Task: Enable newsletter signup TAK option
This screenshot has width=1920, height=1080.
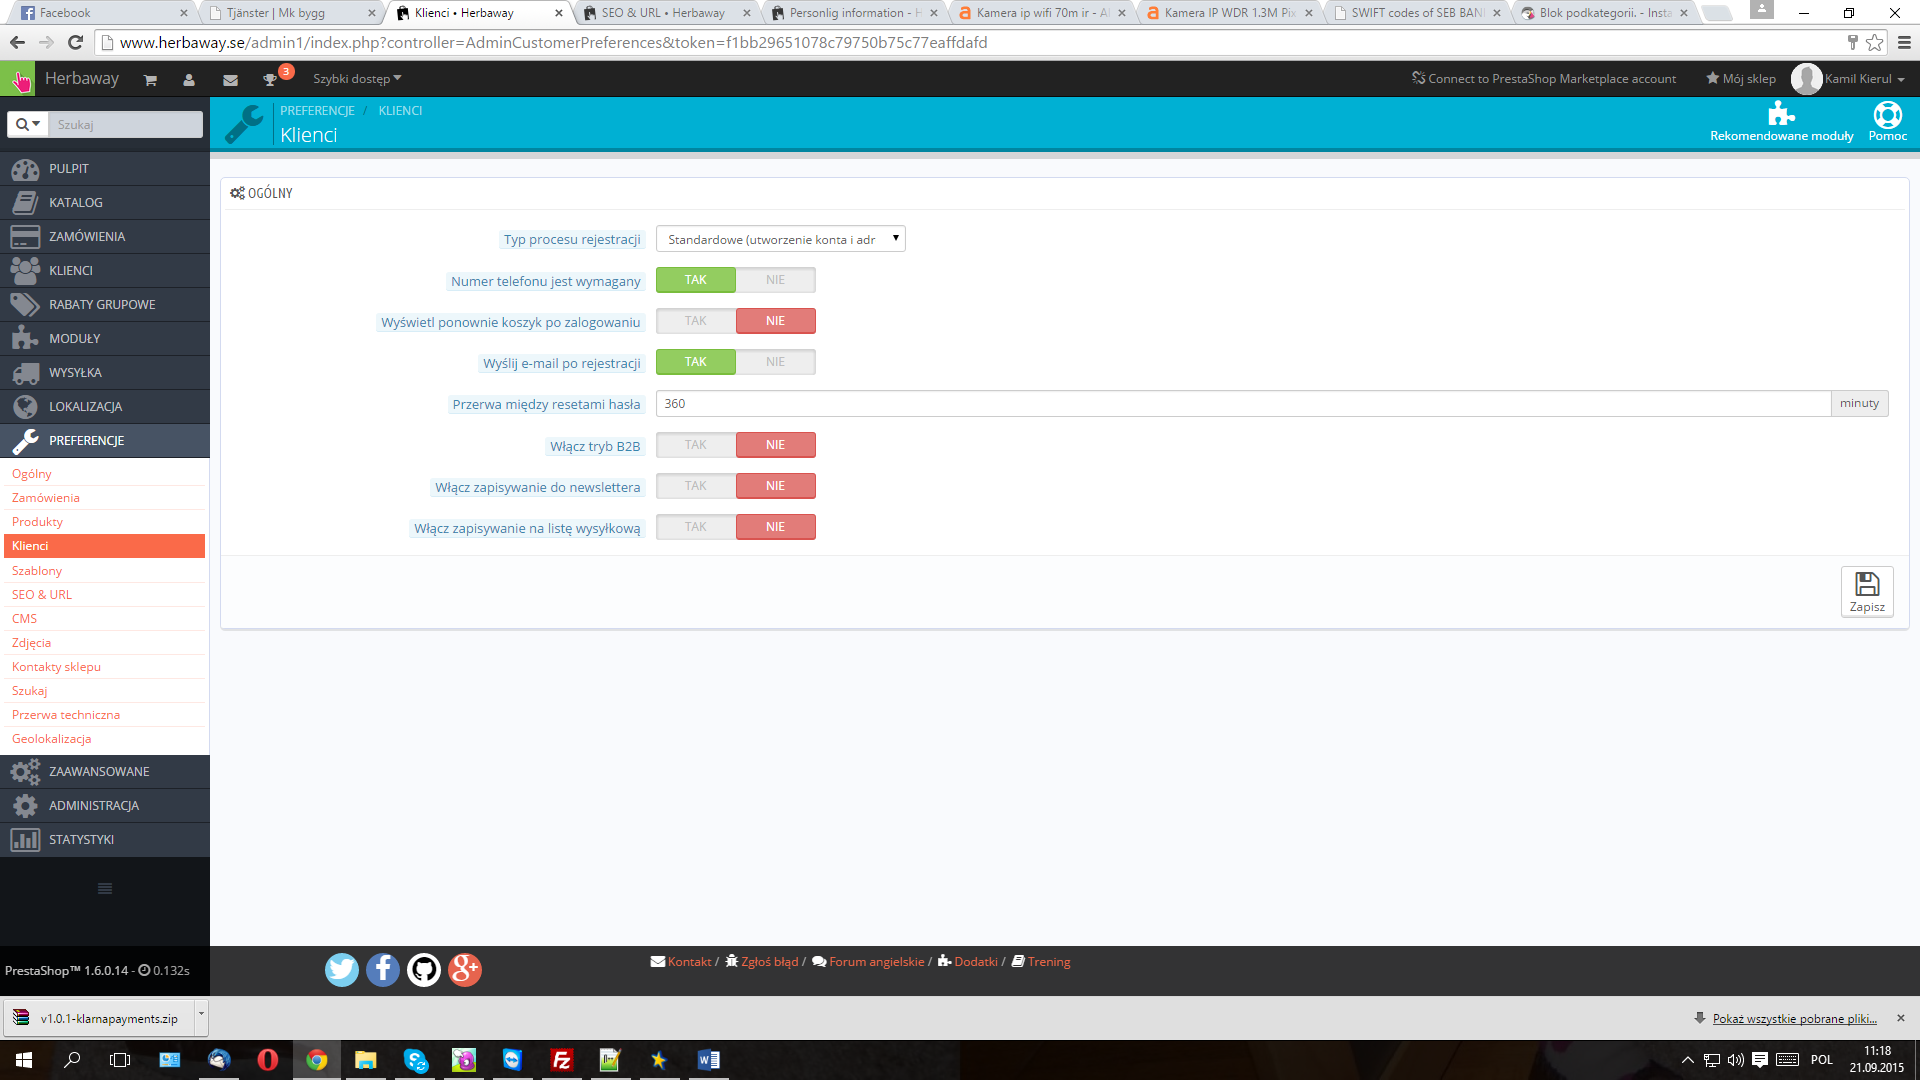Action: [696, 486]
